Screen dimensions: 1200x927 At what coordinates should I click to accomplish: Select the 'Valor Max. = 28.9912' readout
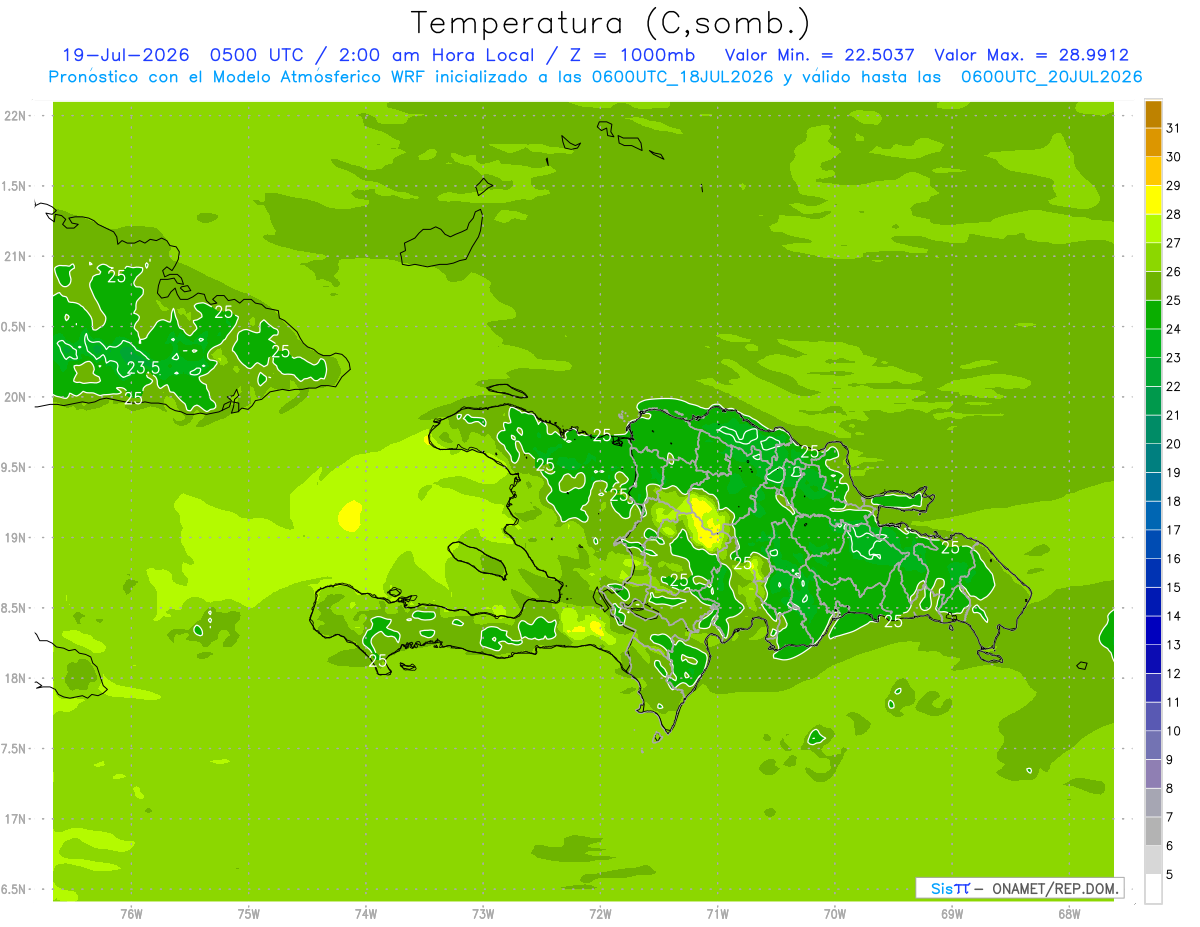pyautogui.click(x=1032, y=55)
